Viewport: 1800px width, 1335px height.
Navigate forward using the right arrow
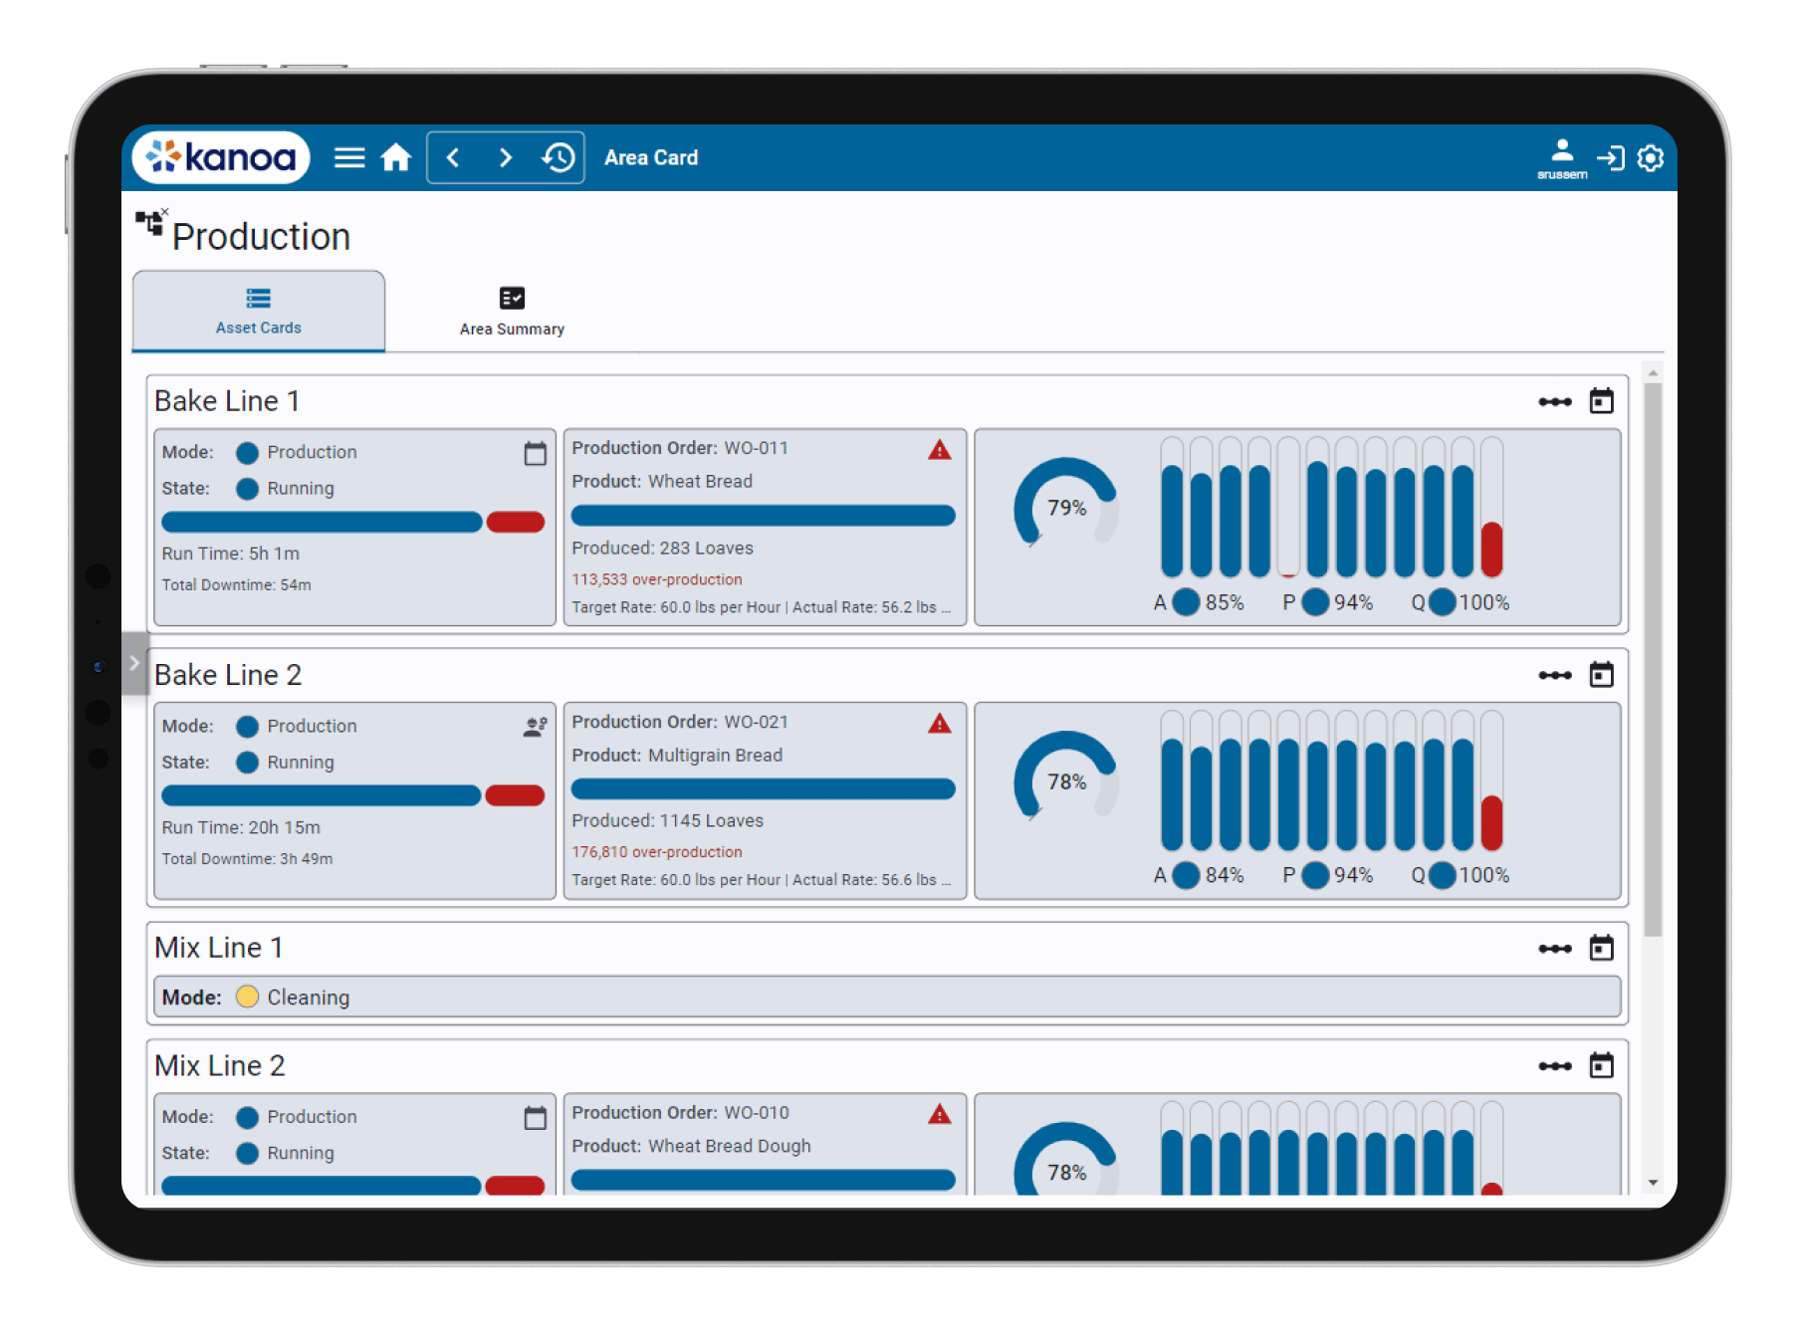point(505,158)
